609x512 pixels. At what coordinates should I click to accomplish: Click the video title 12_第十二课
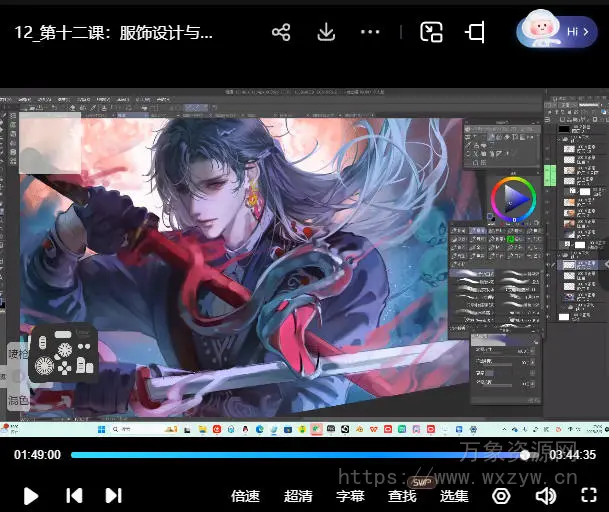113,32
